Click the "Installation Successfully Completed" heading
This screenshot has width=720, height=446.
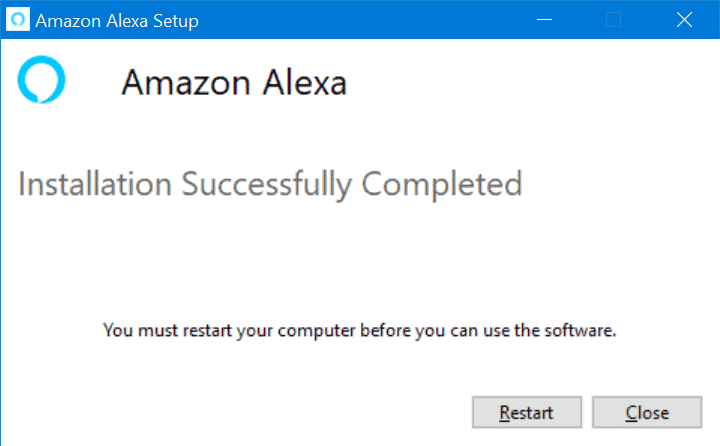[270, 185]
